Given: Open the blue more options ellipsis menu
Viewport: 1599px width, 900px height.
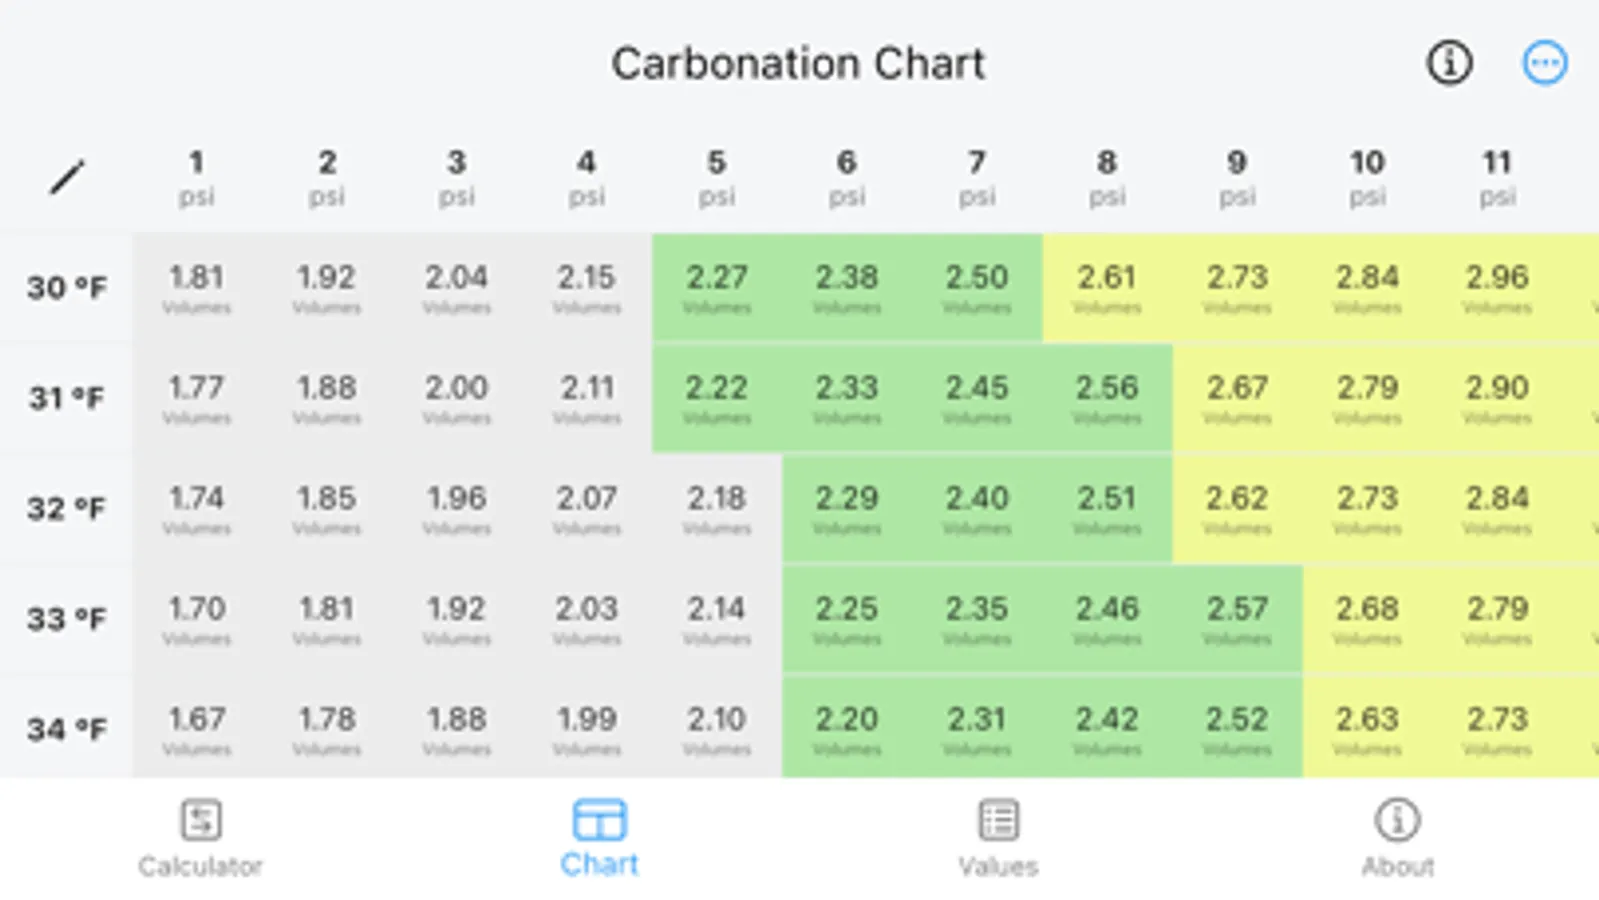Looking at the screenshot, I should pos(1544,63).
